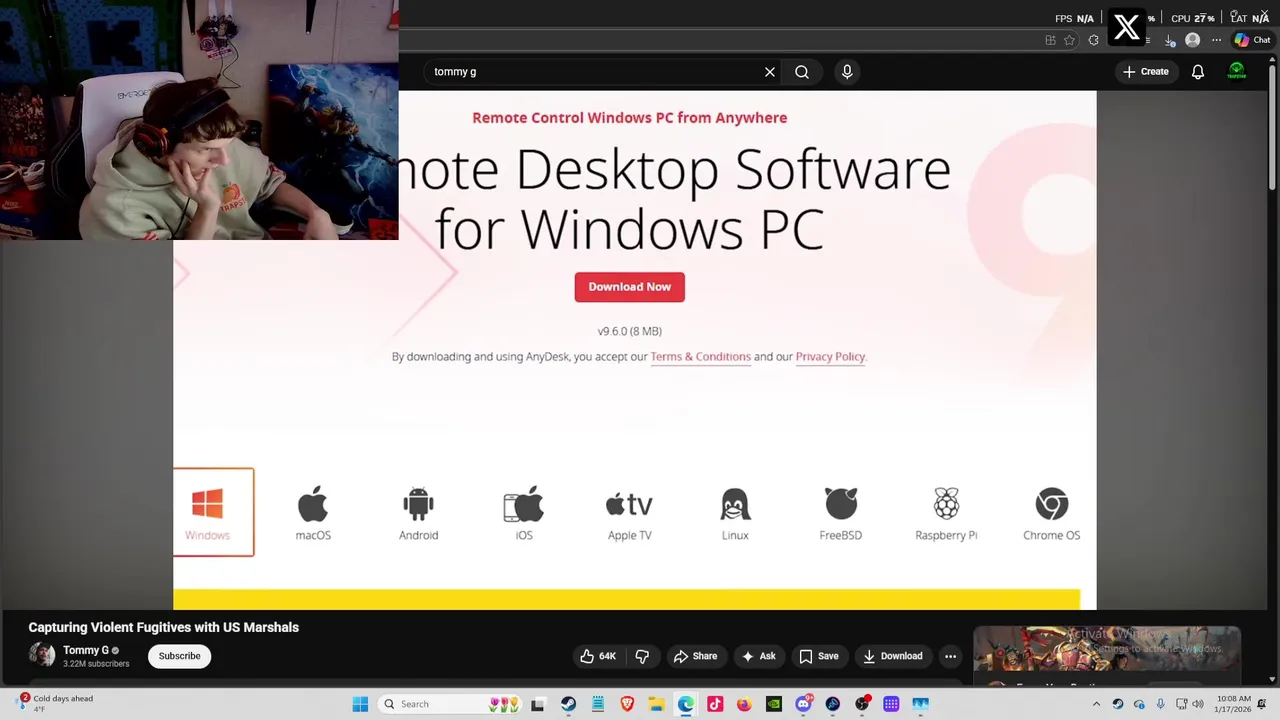The height and width of the screenshot is (720, 1280).
Task: Launch Steam from the taskbar
Action: 568,704
